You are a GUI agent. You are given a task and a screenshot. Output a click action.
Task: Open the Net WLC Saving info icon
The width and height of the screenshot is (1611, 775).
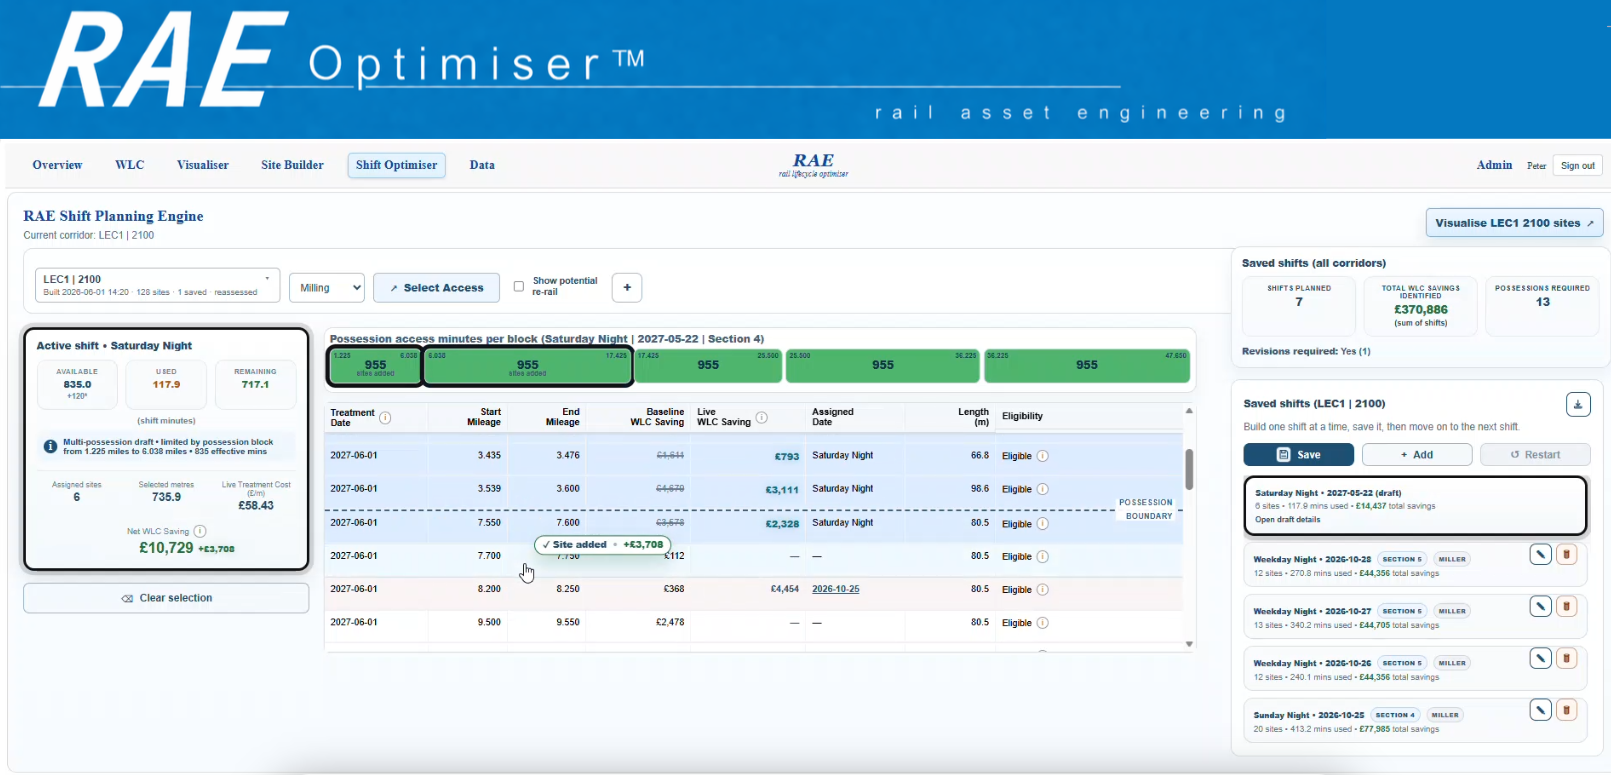[200, 531]
